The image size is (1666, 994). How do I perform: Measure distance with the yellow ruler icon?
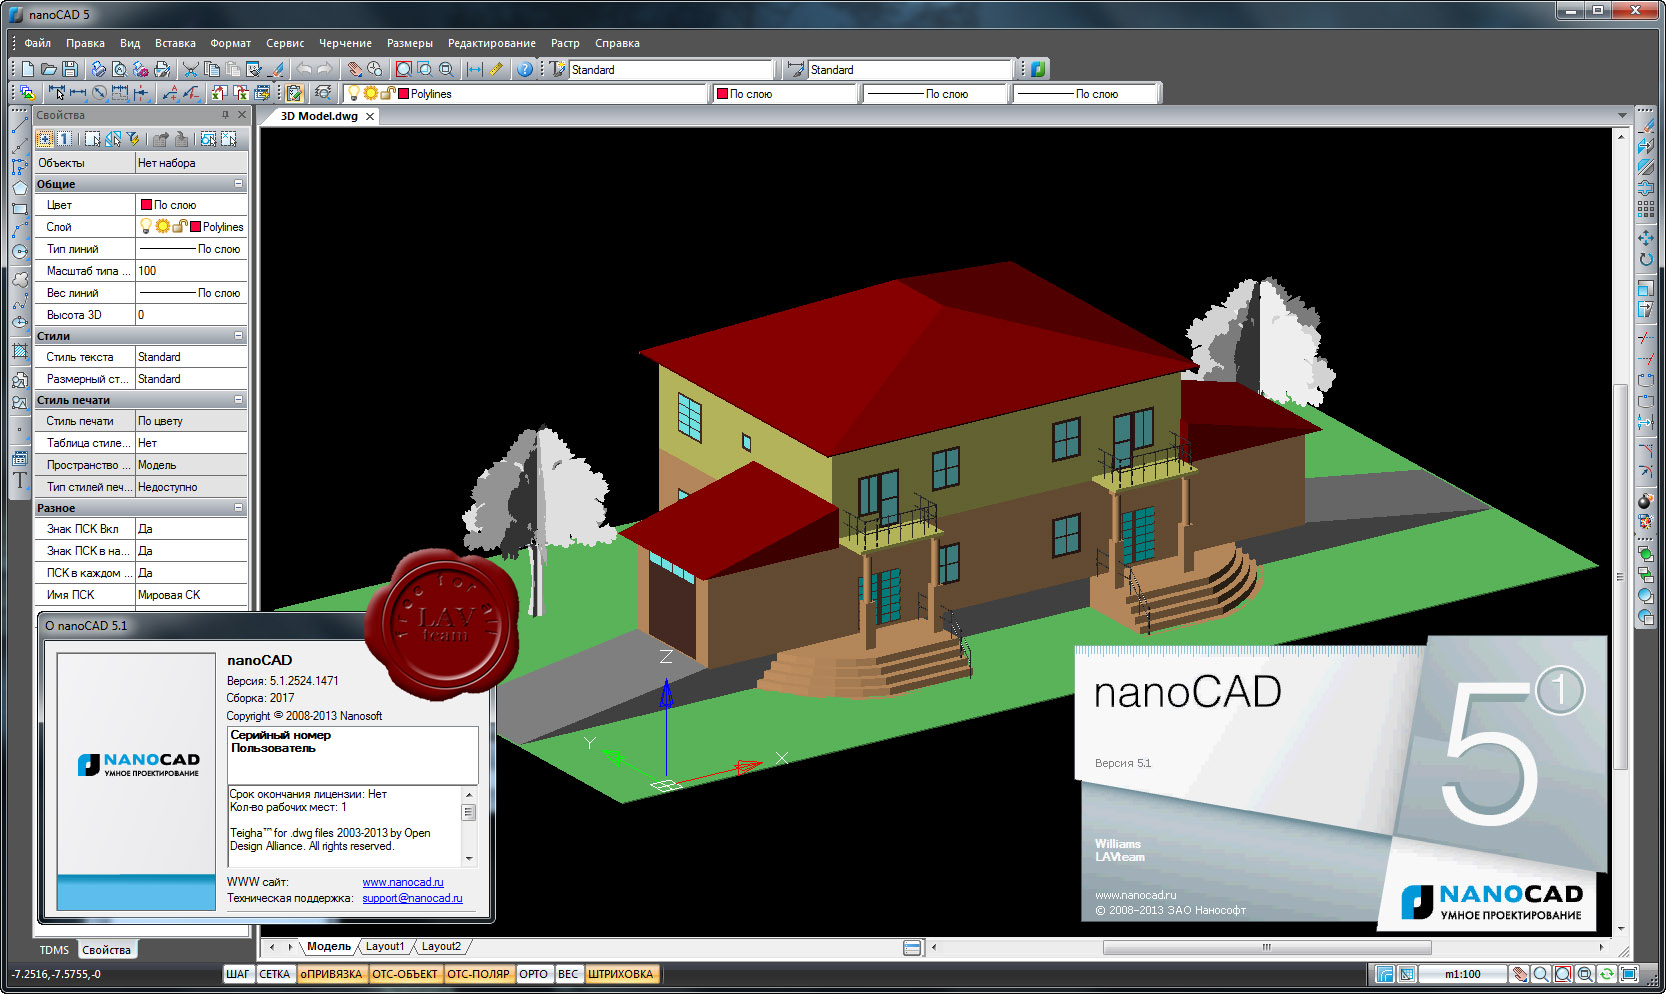[x=496, y=69]
